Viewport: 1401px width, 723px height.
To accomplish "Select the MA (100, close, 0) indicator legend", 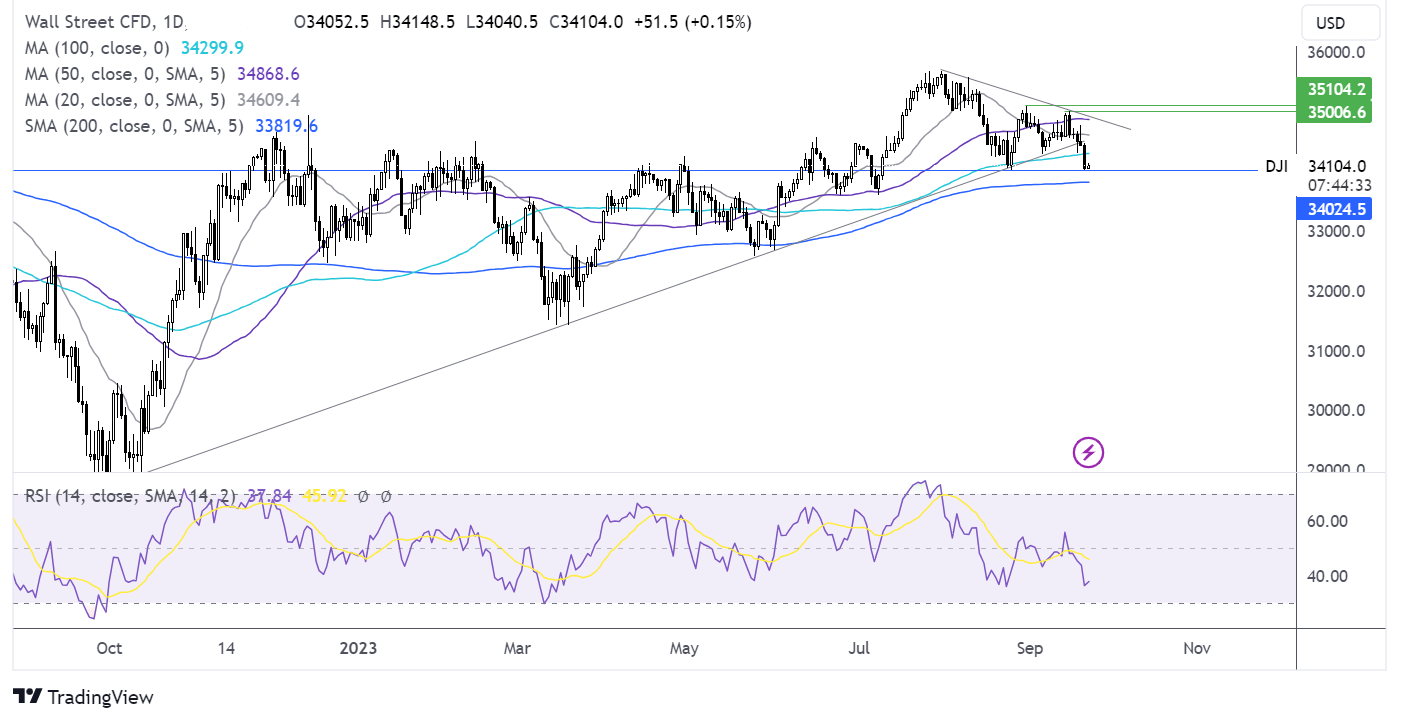I will (95, 47).
